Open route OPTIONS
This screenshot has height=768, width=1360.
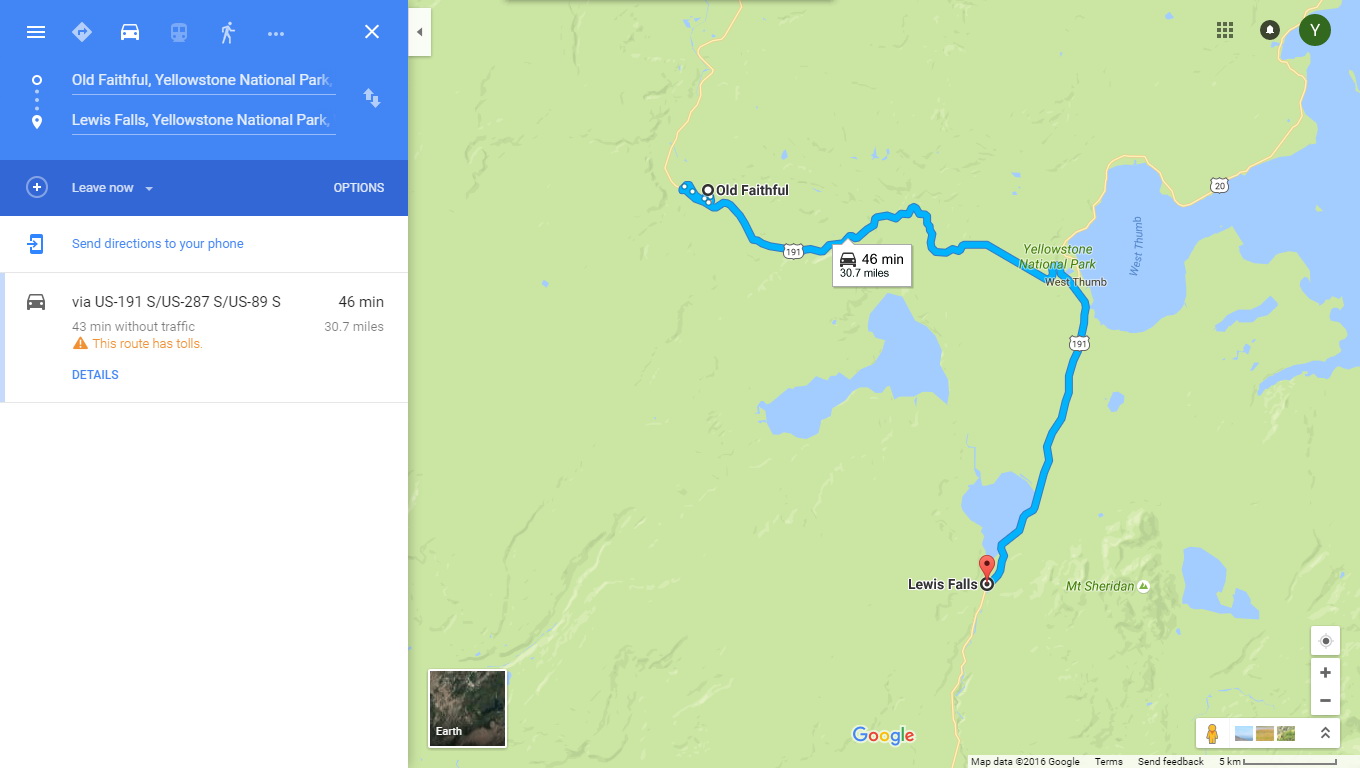[359, 188]
